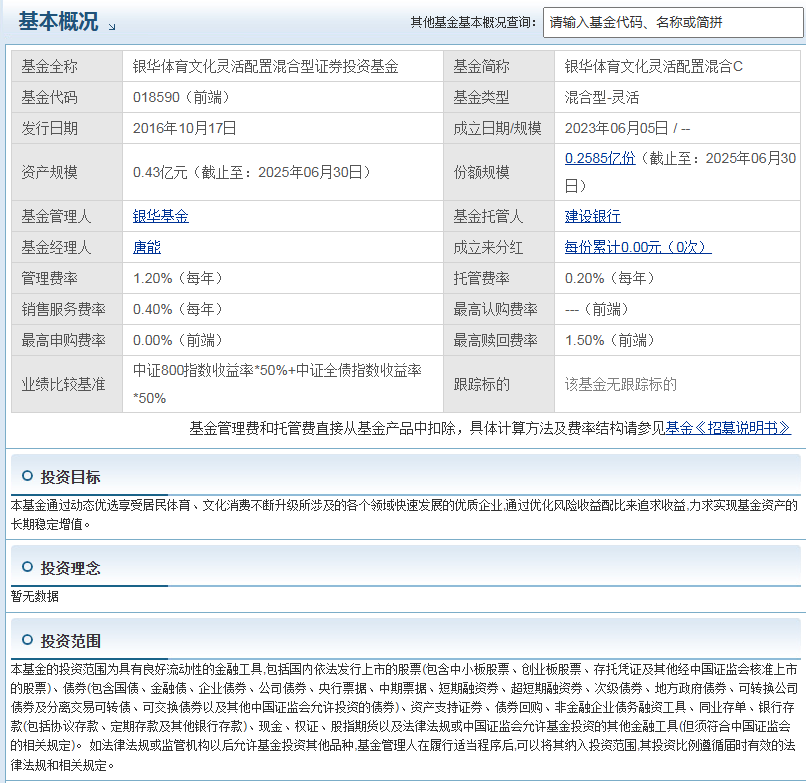Click fund code value 018590（前端）

pos(180,97)
